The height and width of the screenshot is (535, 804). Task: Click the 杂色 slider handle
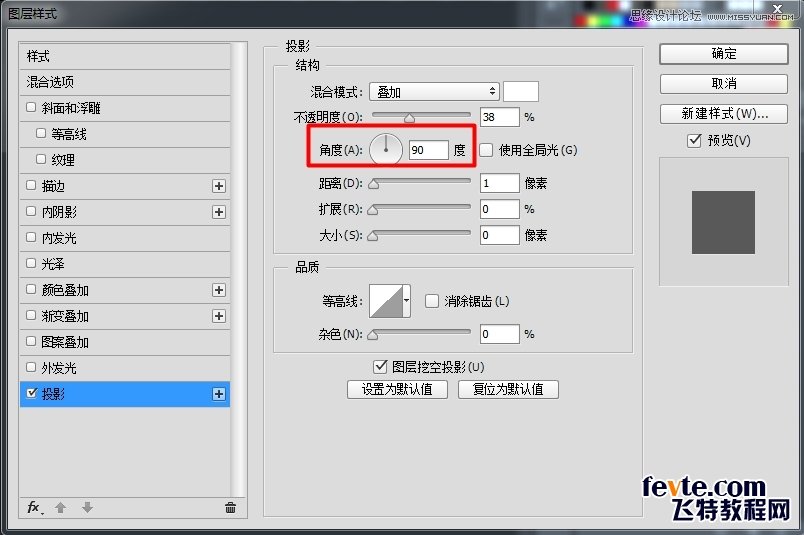[x=373, y=335]
